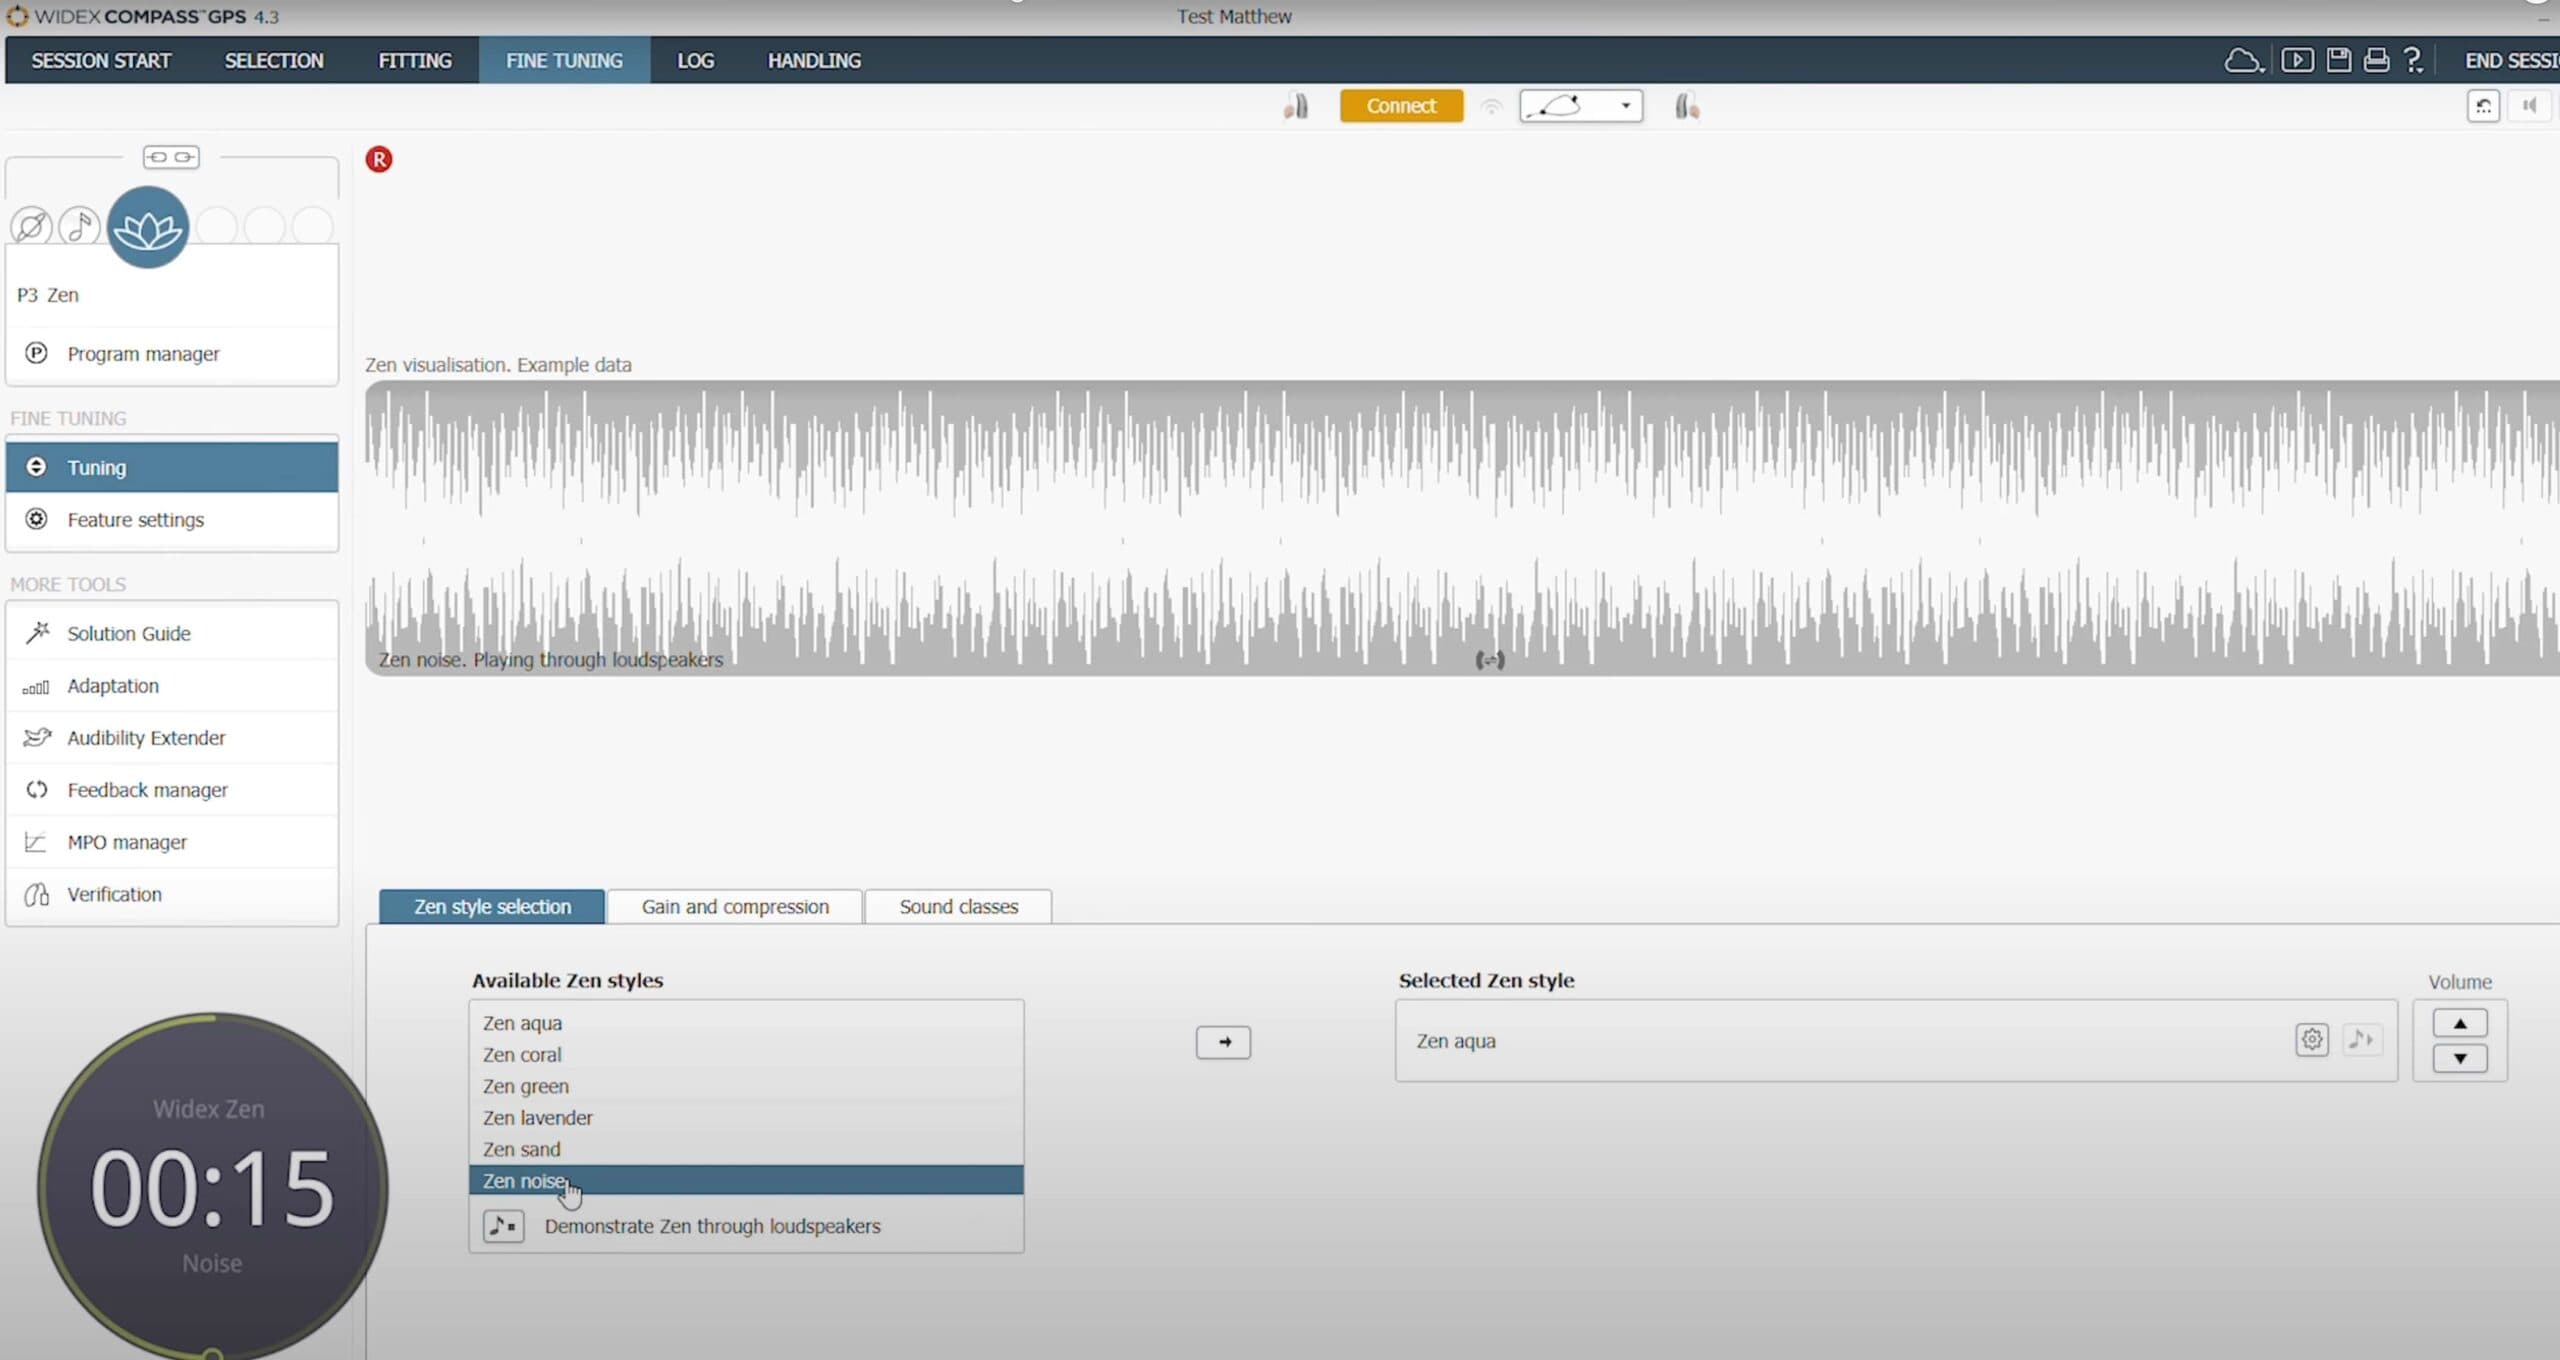Click the Zen visualisation waveform display
Viewport: 2560px width, 1360px height.
1462,528
